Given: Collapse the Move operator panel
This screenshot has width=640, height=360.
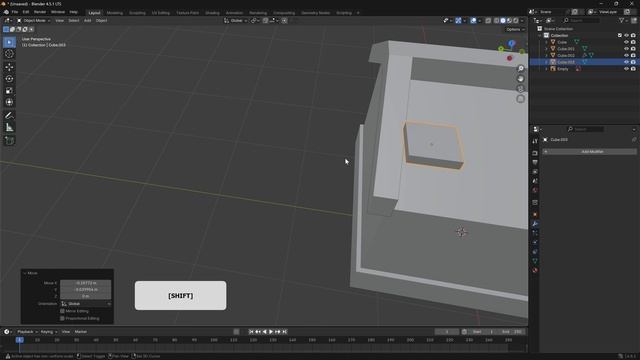Looking at the screenshot, I should pos(24,273).
